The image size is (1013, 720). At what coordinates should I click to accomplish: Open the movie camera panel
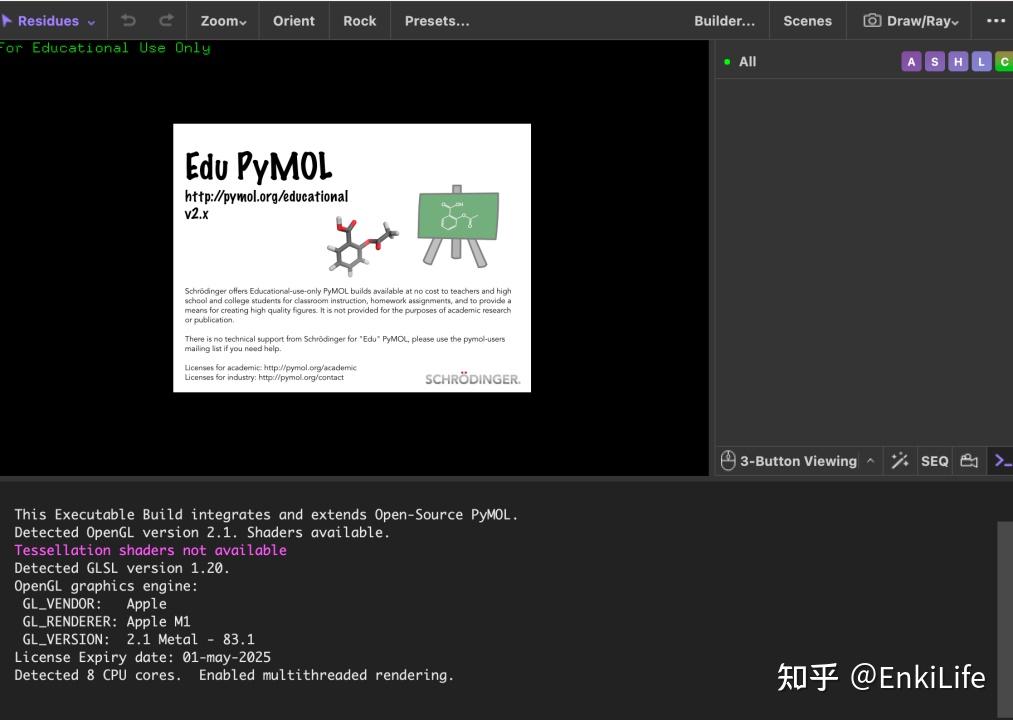pyautogui.click(x=968, y=460)
